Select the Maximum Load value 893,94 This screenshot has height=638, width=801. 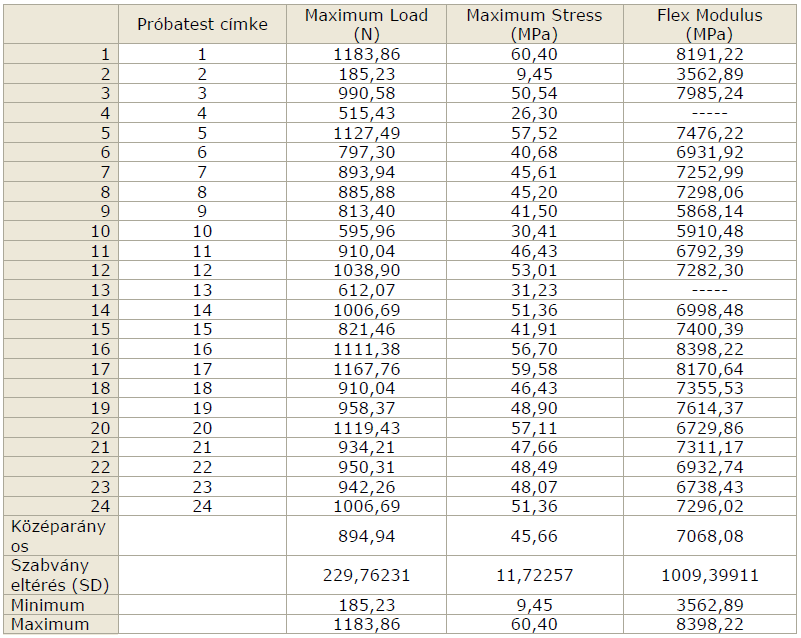coord(366,172)
